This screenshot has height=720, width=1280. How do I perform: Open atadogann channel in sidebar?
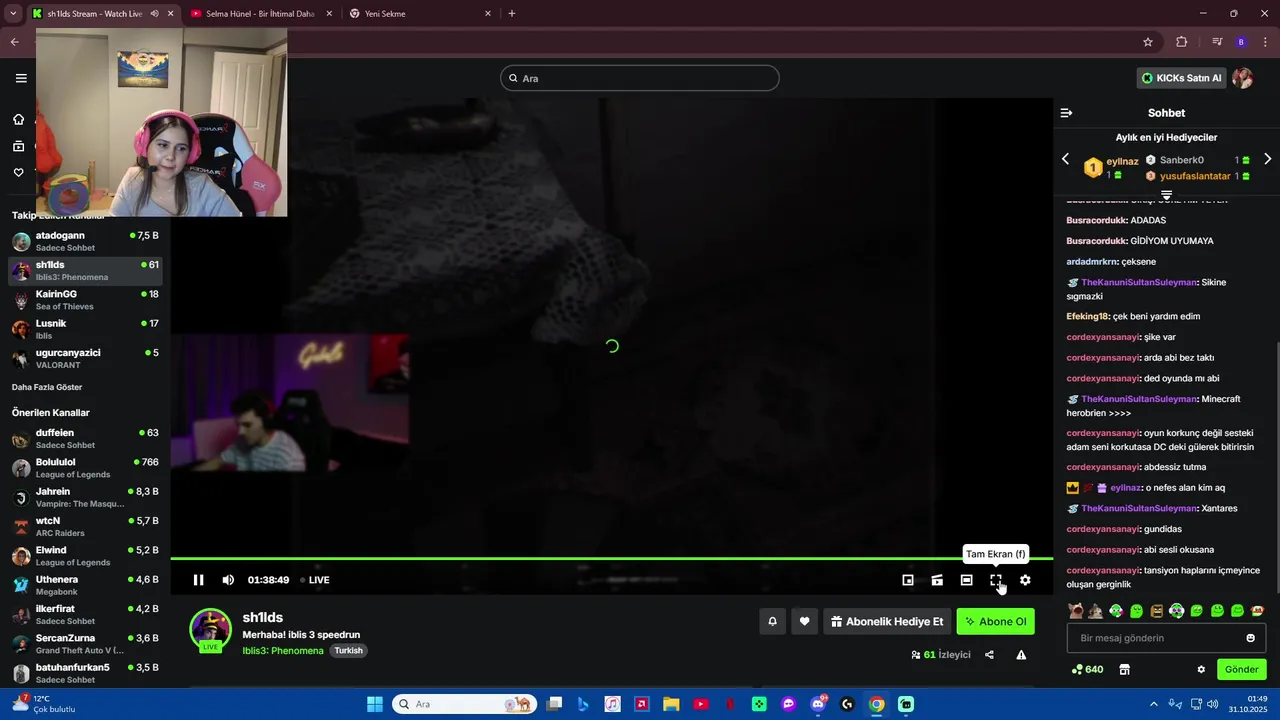click(85, 241)
